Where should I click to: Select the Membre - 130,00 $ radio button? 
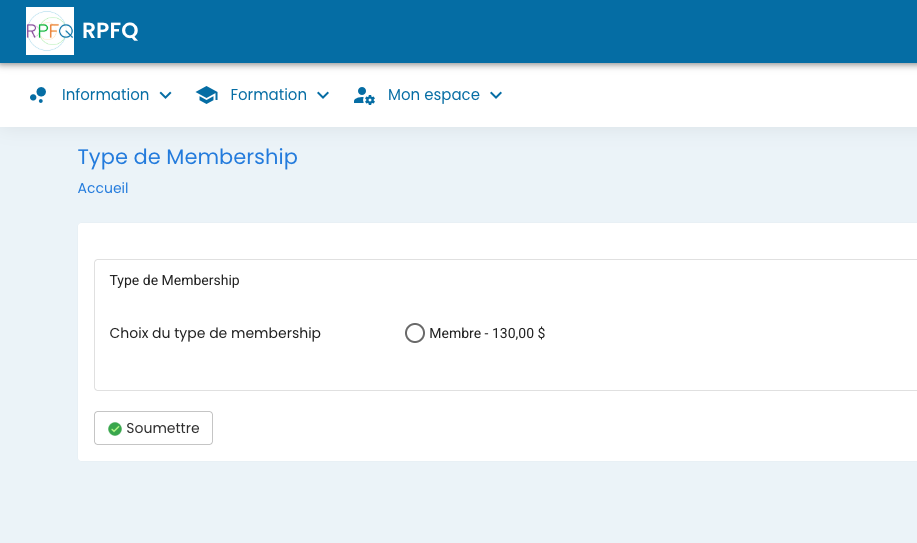[415, 333]
